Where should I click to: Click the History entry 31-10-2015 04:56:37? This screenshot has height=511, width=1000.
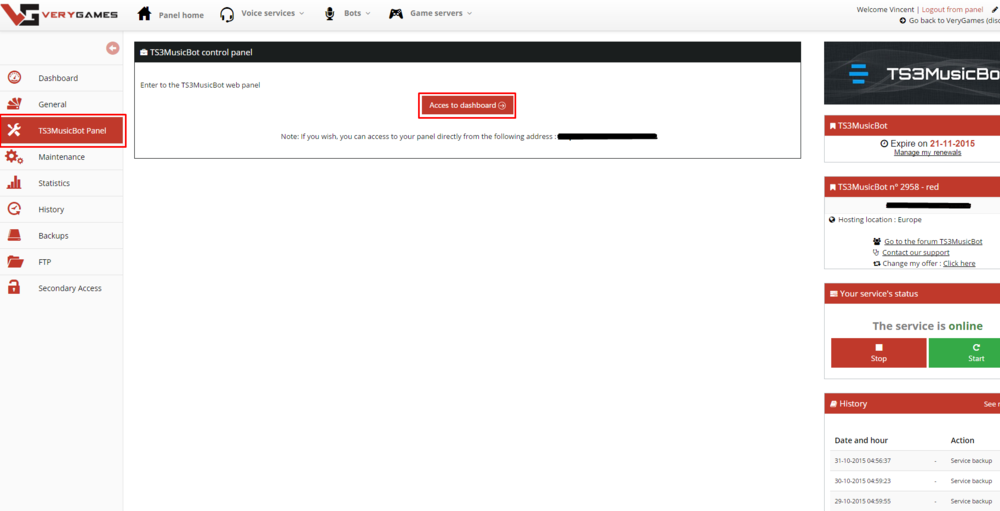(862, 461)
